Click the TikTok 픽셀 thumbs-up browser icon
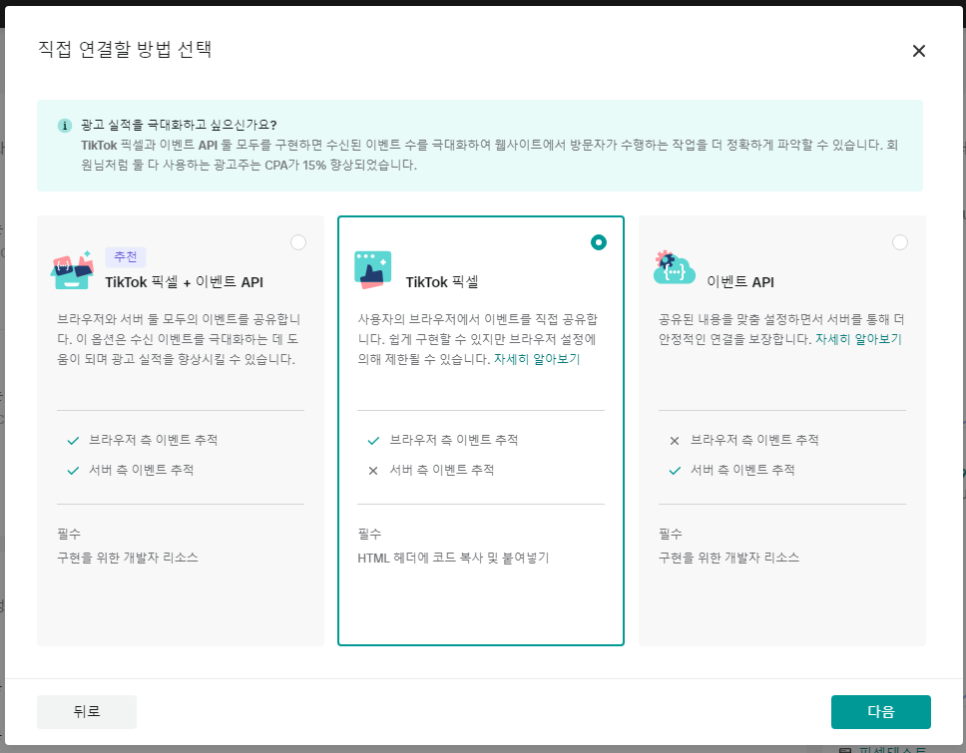Screen dimensions: 966x753 [373, 270]
